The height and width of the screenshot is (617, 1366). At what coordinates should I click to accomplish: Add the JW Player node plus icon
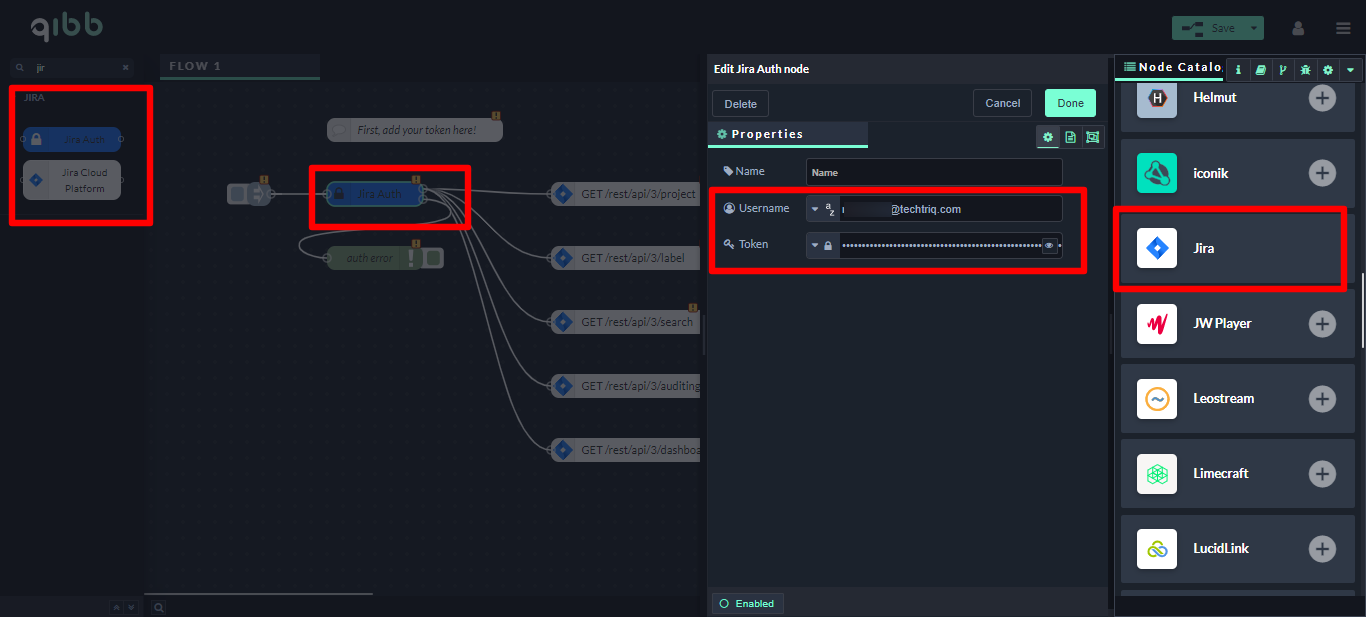coord(1322,323)
